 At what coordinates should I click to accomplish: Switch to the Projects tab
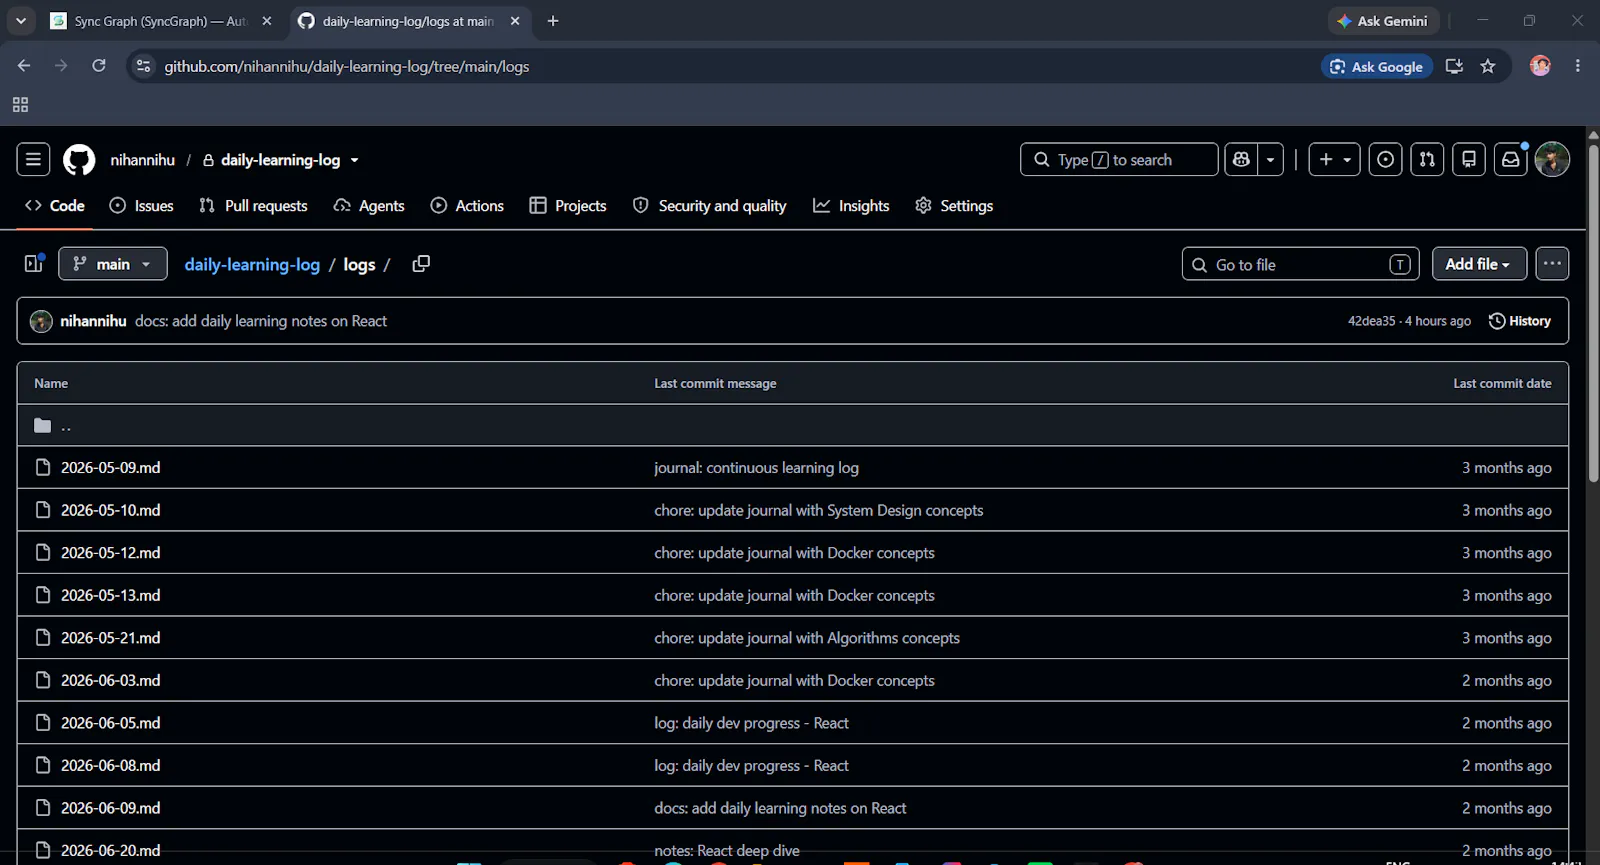click(x=568, y=205)
